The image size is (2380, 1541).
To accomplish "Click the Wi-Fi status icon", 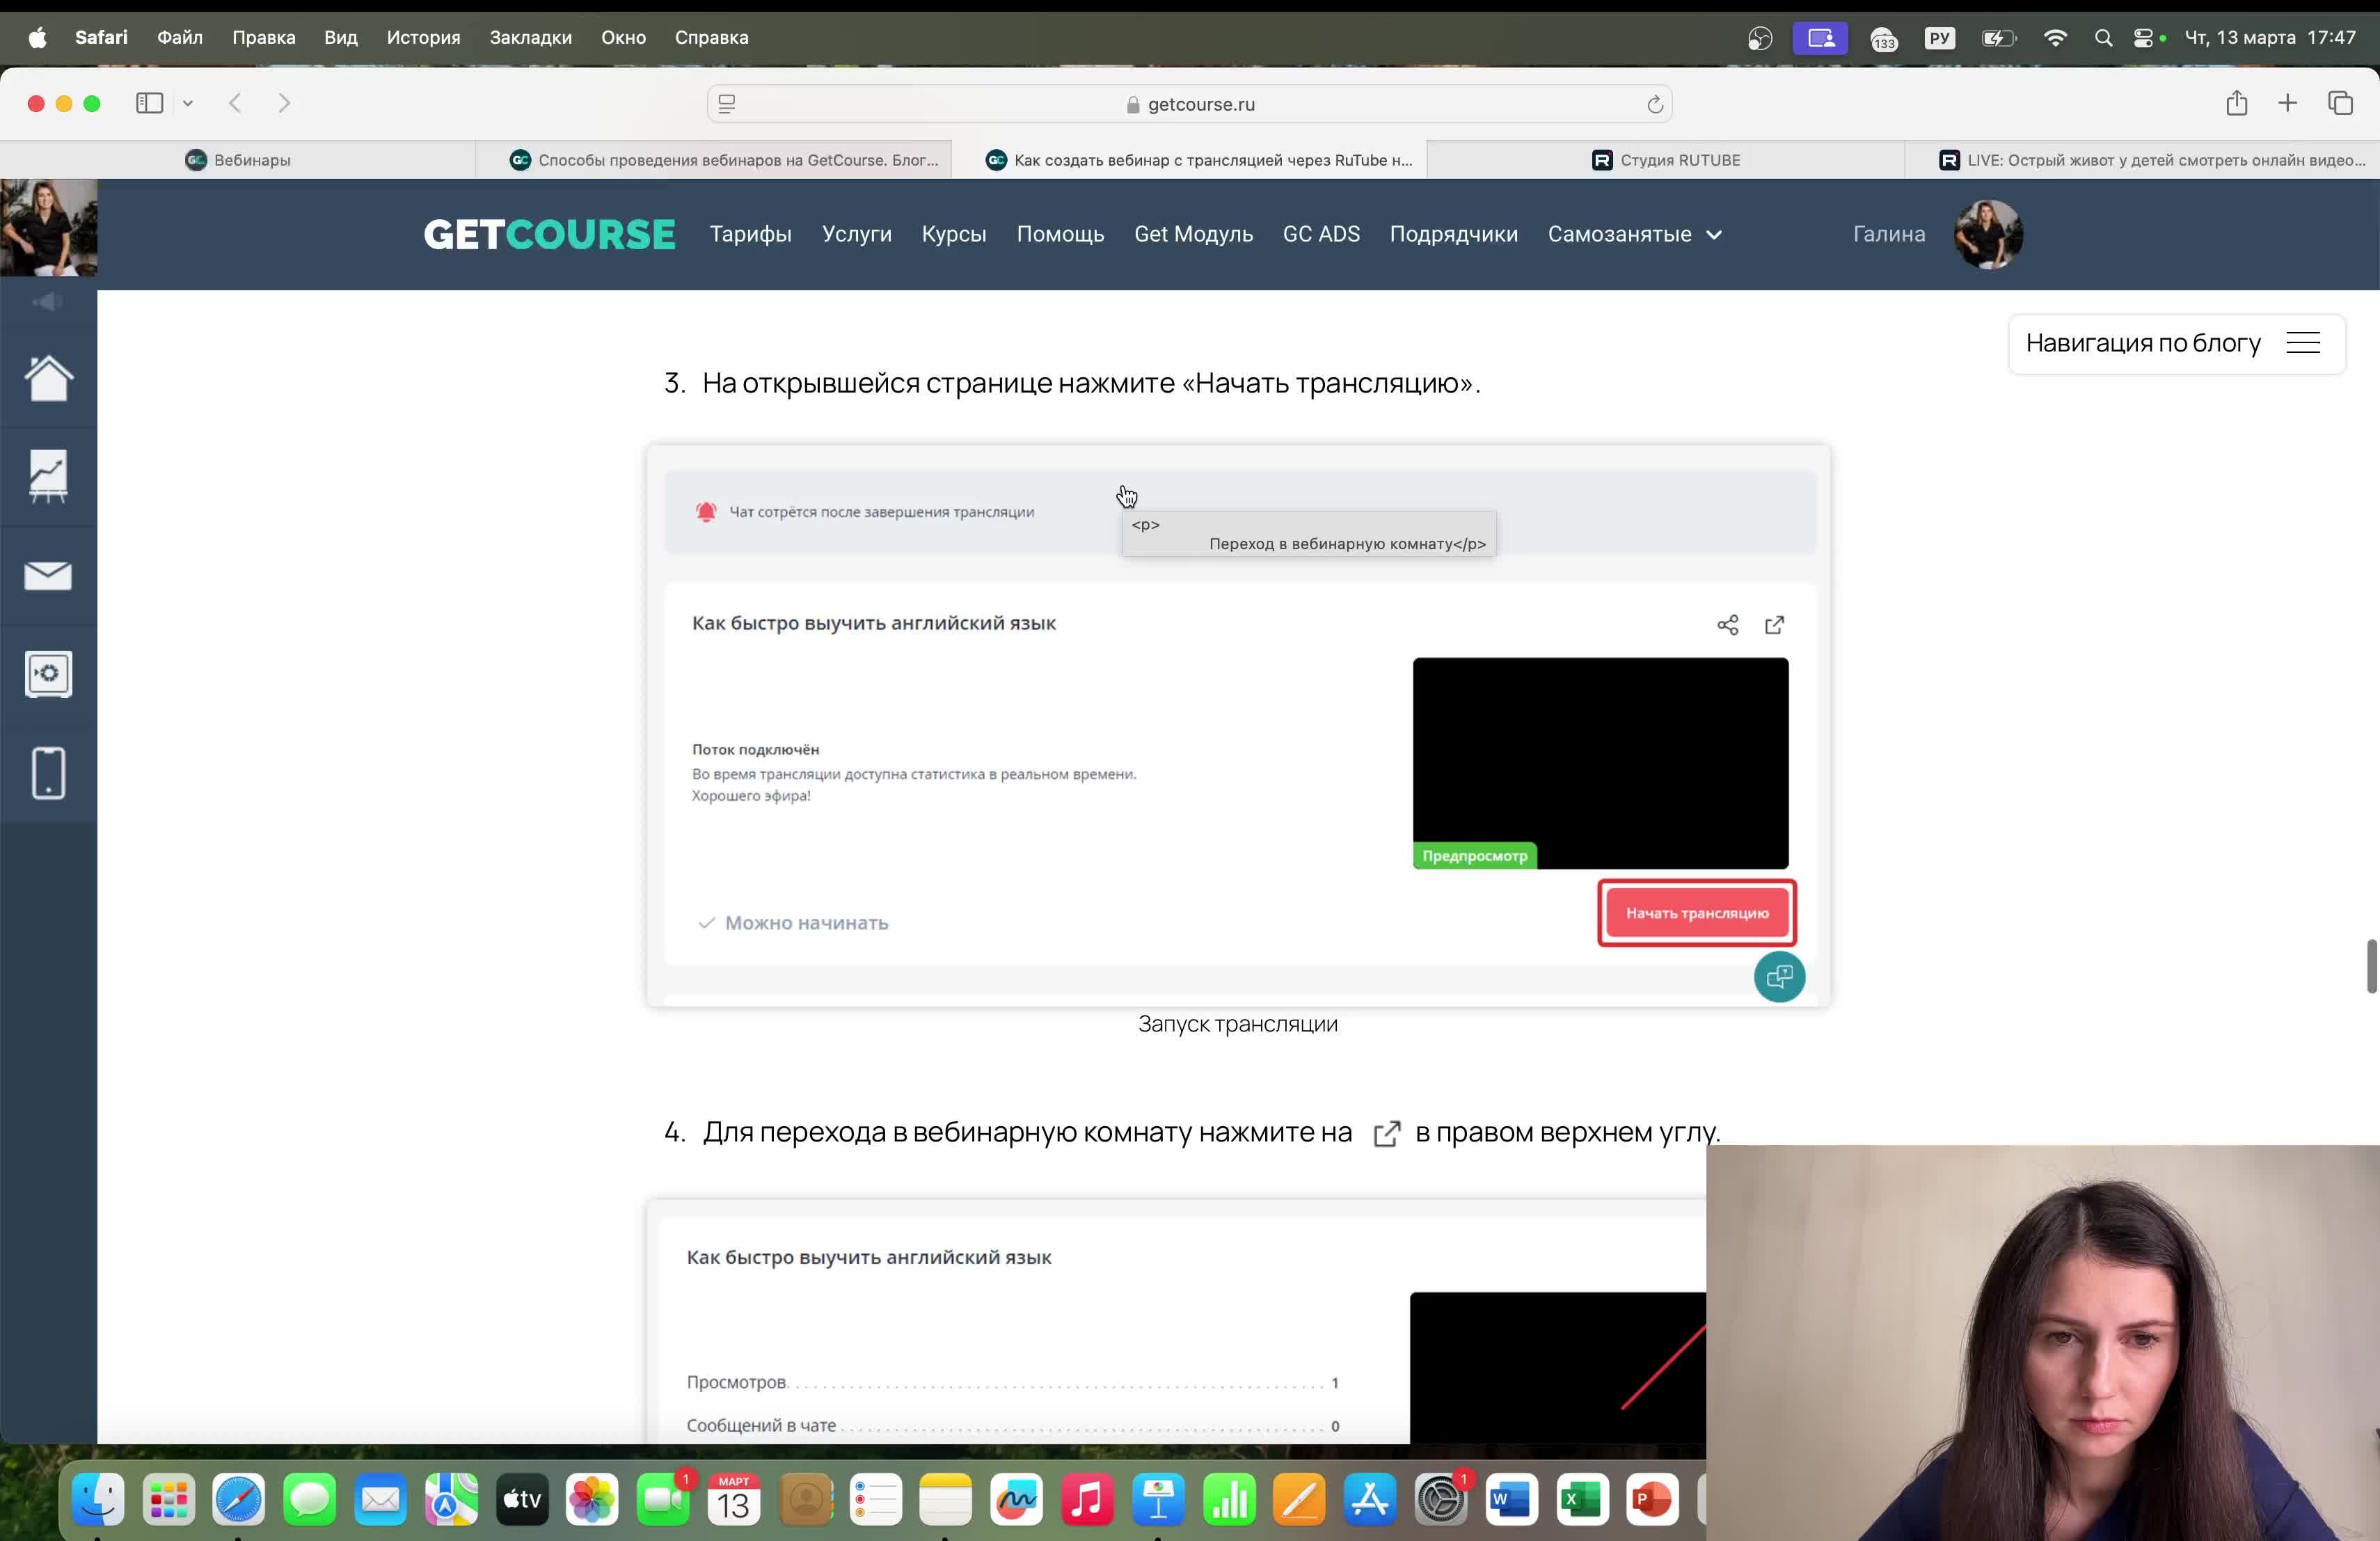I will (x=2055, y=38).
